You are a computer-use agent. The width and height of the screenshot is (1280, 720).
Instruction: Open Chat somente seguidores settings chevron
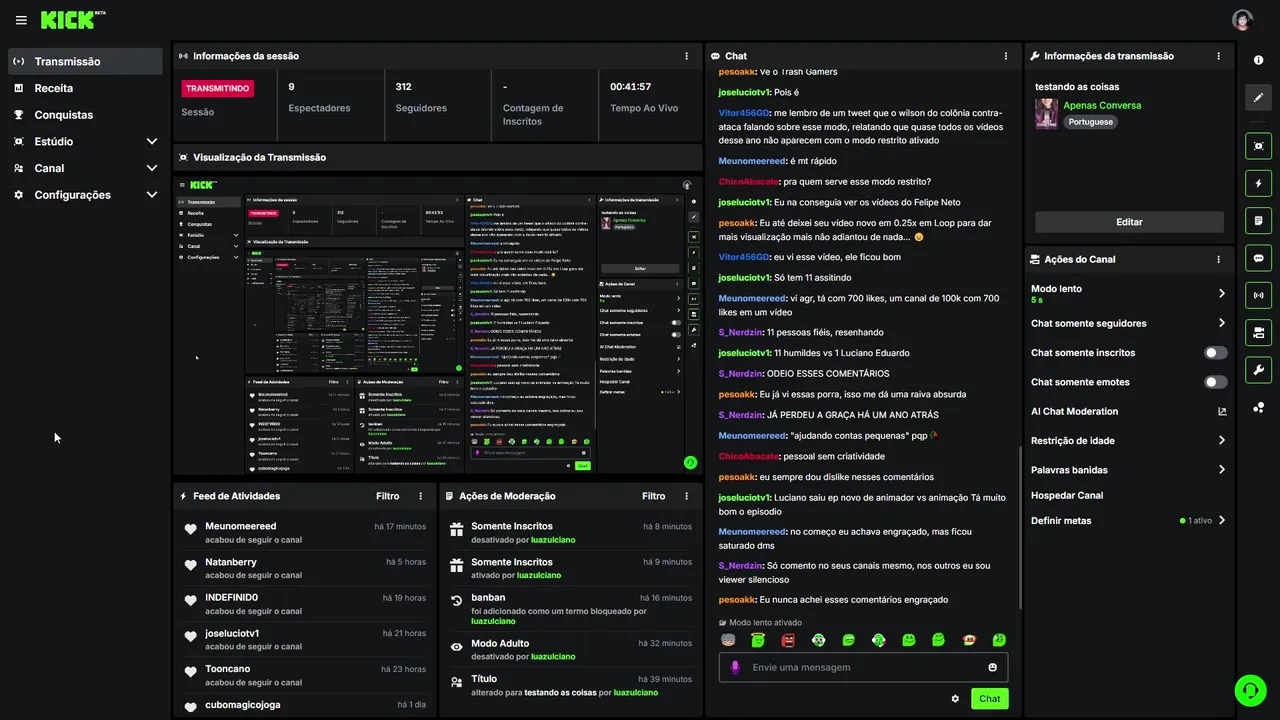click(x=1221, y=323)
